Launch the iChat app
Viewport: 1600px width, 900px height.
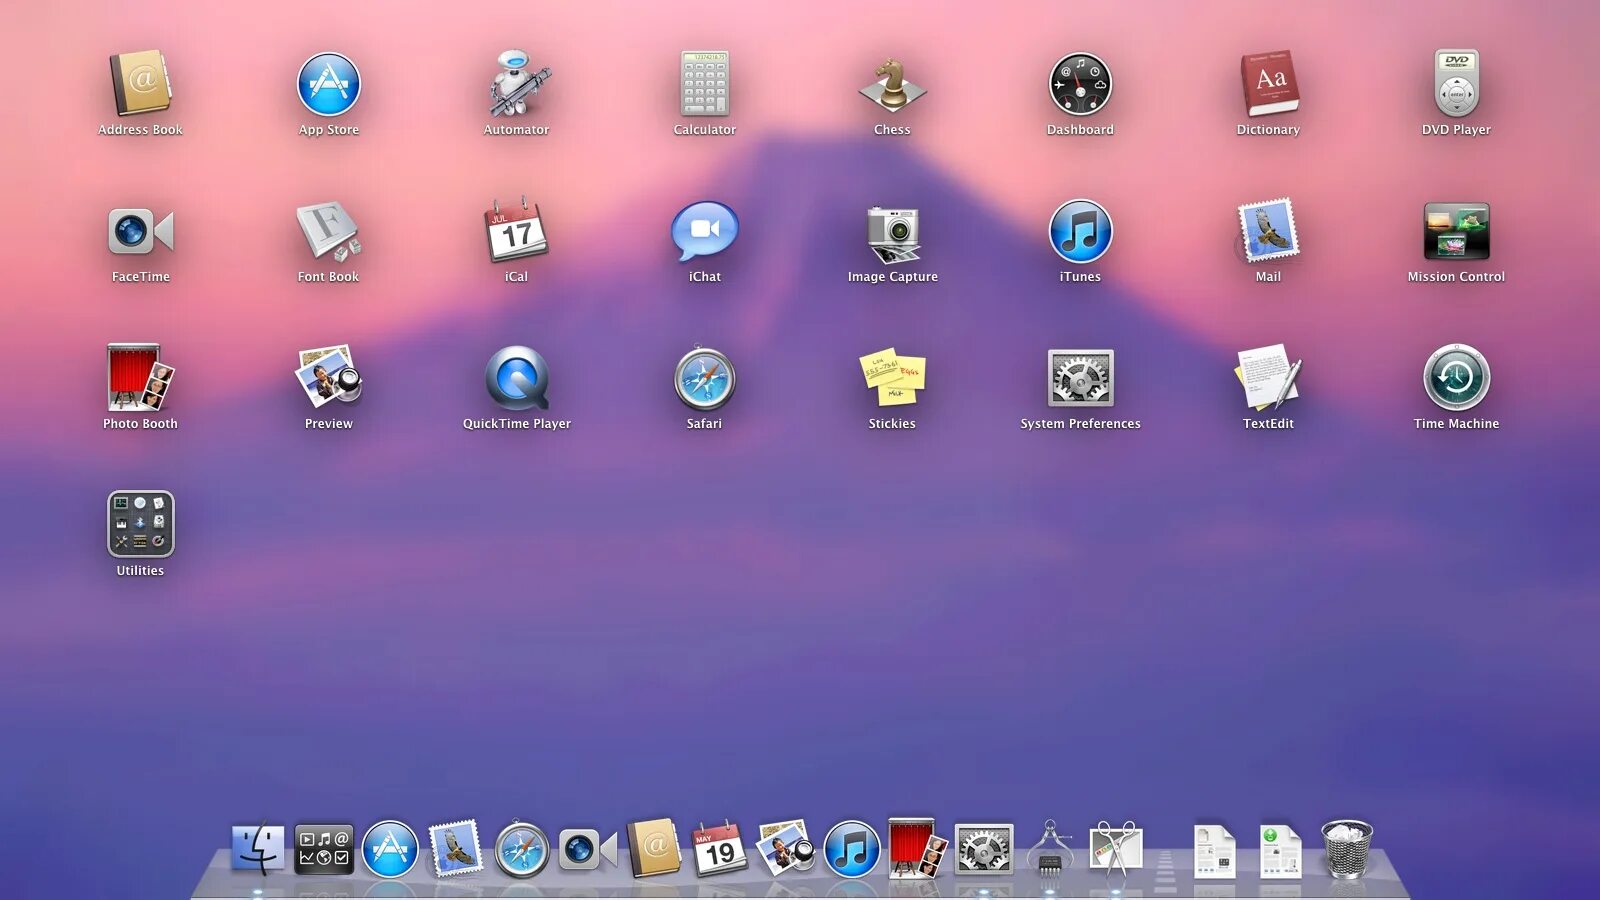[705, 231]
